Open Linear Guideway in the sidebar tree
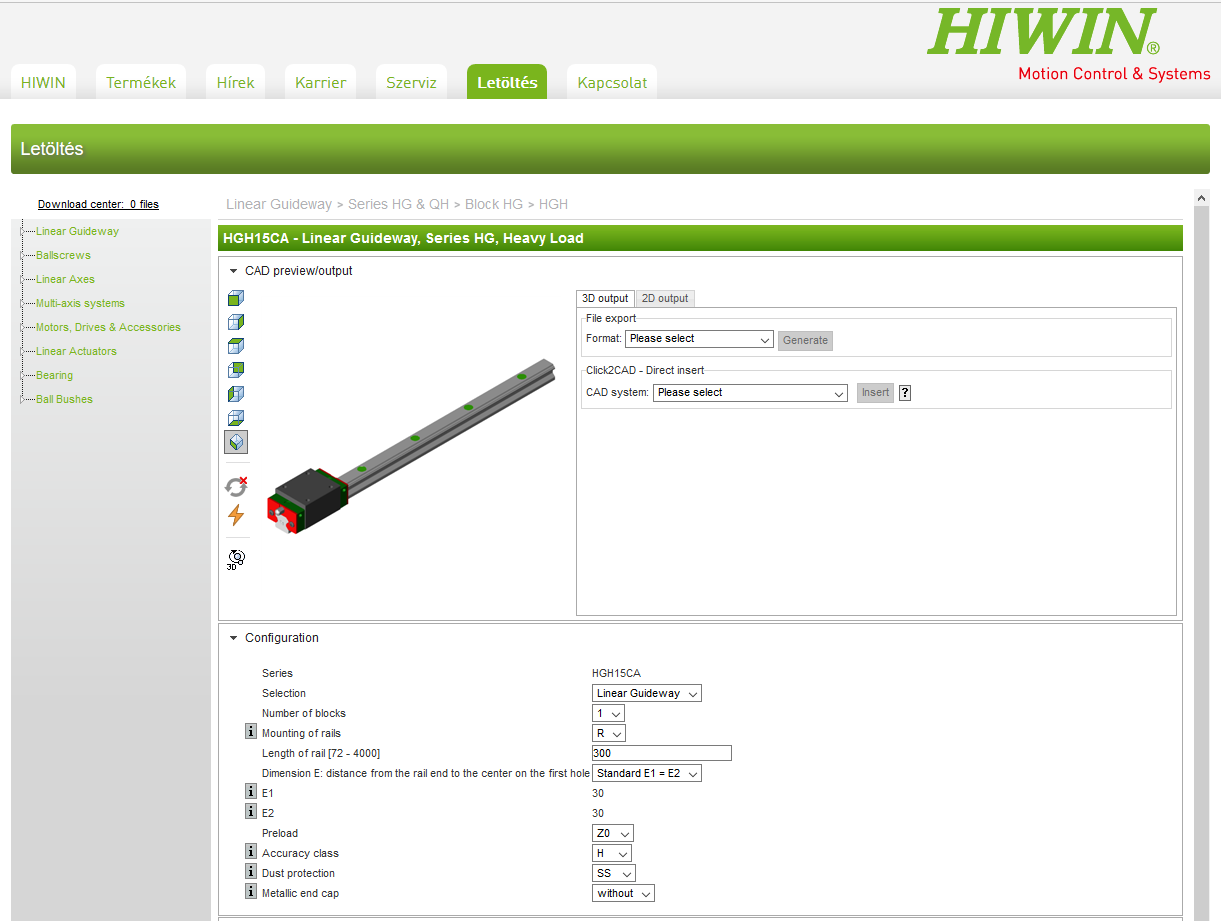Viewport: 1221px width, 921px height. (77, 231)
